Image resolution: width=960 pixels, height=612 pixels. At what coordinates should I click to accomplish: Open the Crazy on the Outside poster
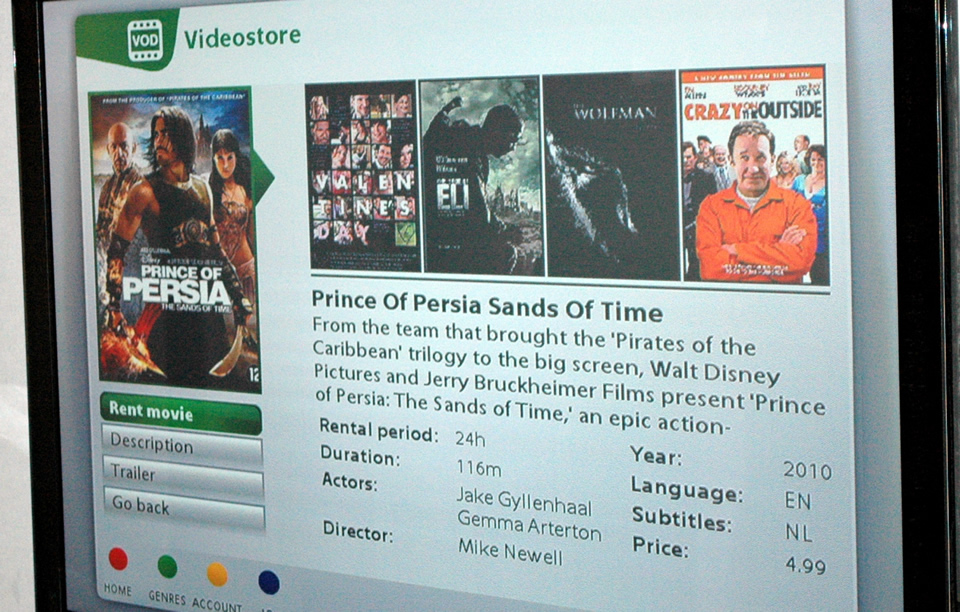pyautogui.click(x=755, y=175)
